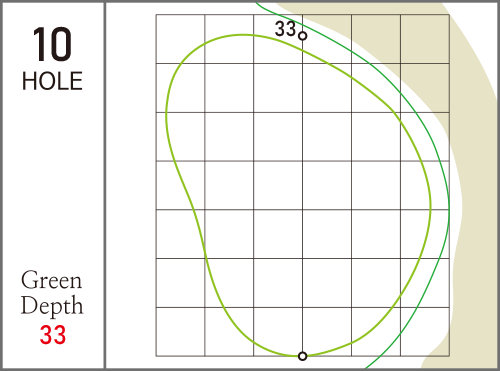The image size is (500, 371).
Task: Select the top-left grid cell
Action: click(x=180, y=39)
